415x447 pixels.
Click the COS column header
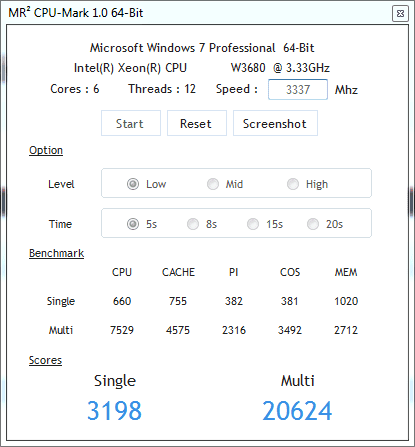tap(290, 272)
